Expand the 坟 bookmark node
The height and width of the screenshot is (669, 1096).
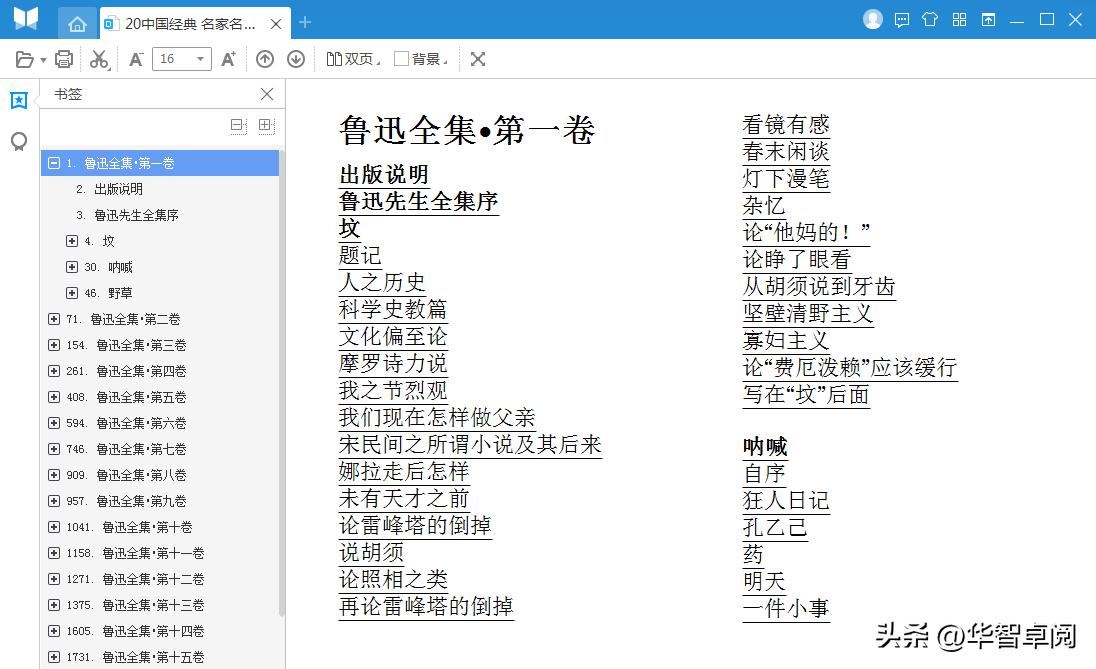coord(71,241)
